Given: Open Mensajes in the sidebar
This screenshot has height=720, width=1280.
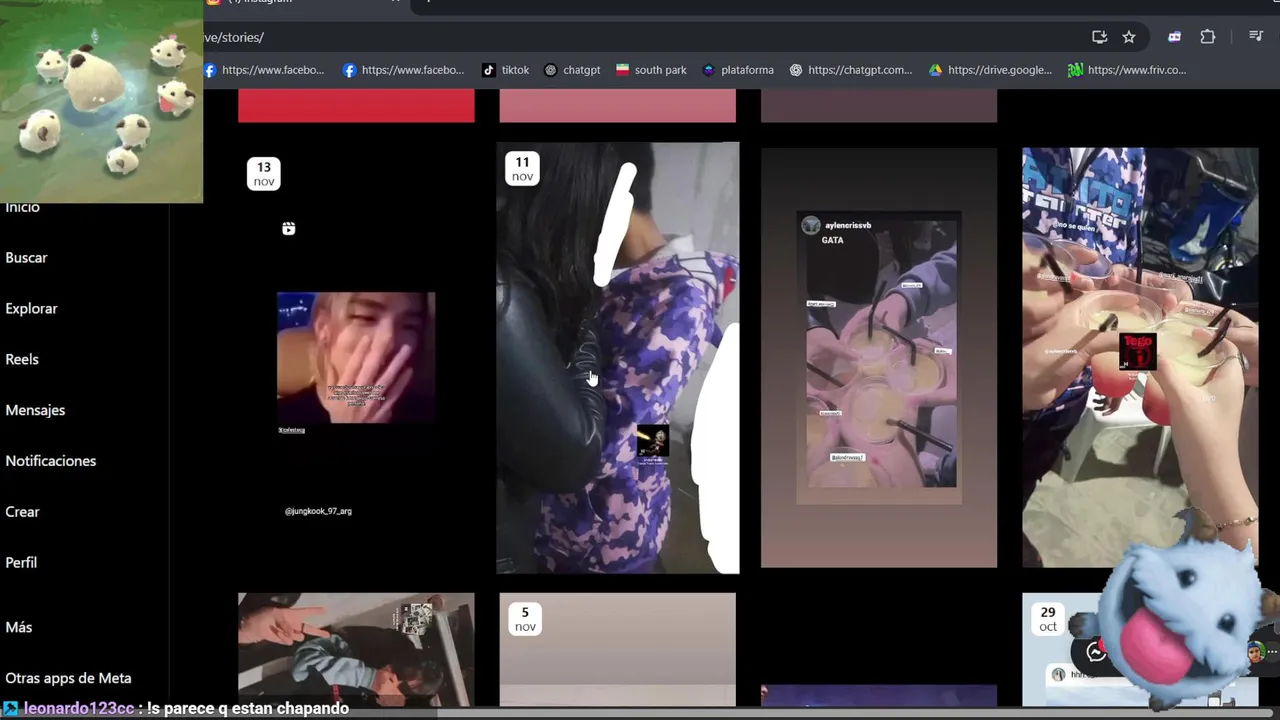Looking at the screenshot, I should click(x=35, y=410).
